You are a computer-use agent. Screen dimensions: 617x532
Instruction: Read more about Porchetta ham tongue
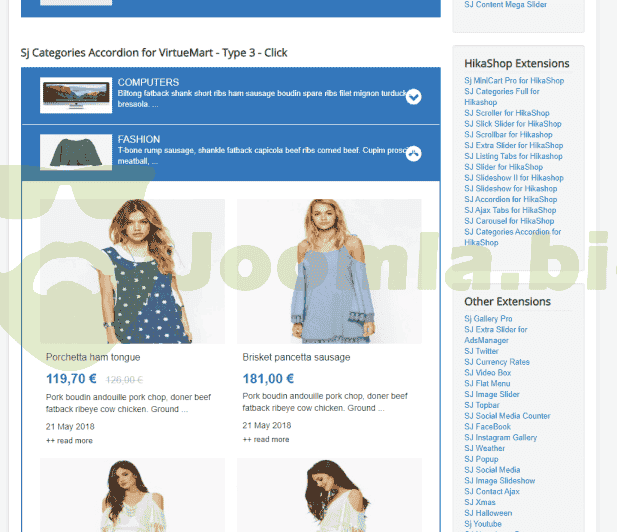pos(69,440)
